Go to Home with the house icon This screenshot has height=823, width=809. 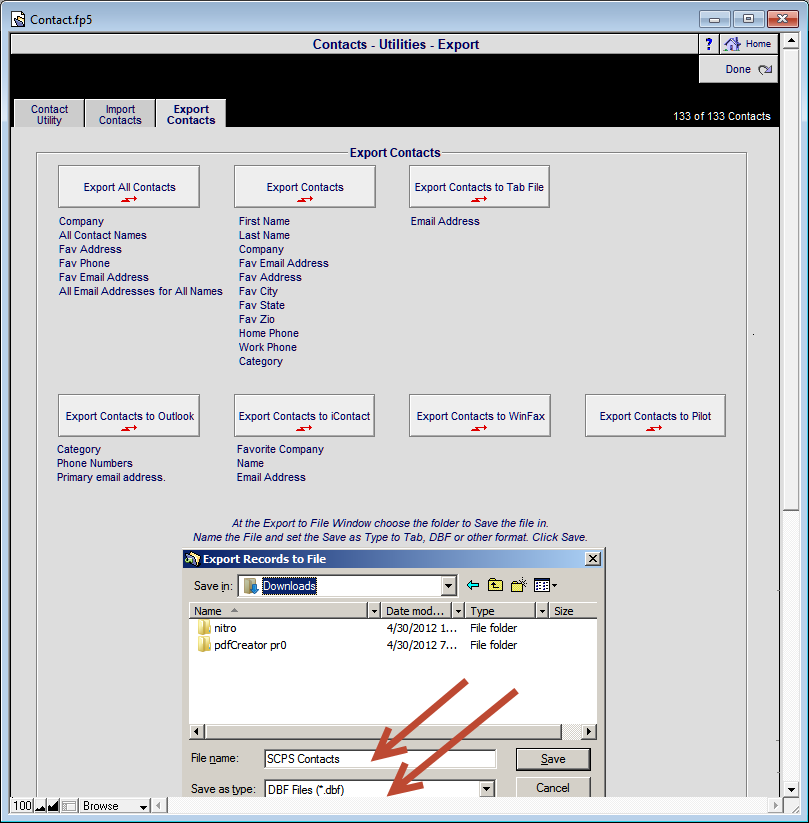(749, 44)
